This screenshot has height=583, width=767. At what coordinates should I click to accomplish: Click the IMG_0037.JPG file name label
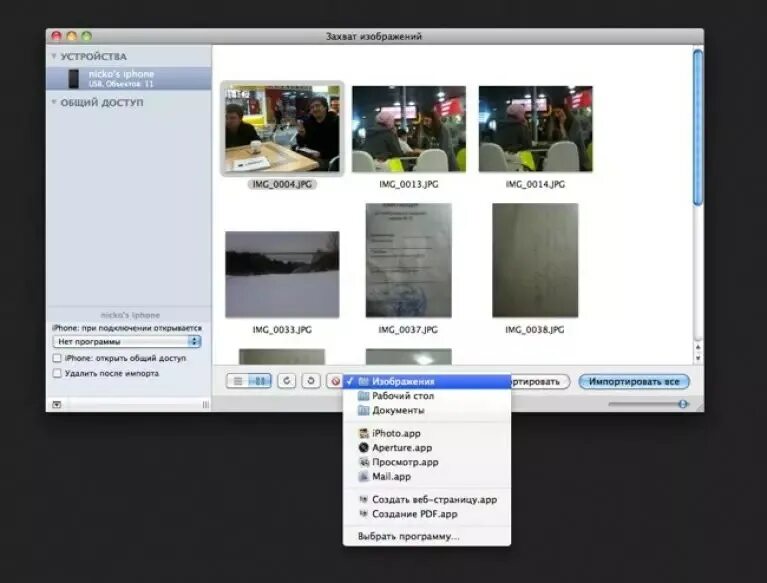(408, 330)
